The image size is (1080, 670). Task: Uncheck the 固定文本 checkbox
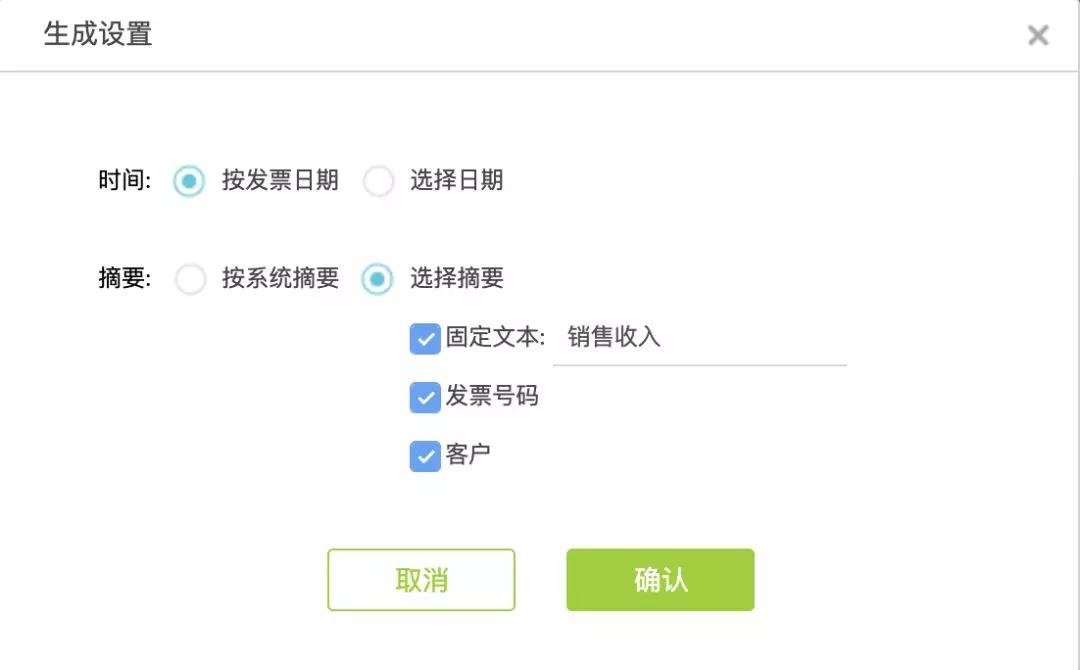pyautogui.click(x=425, y=339)
